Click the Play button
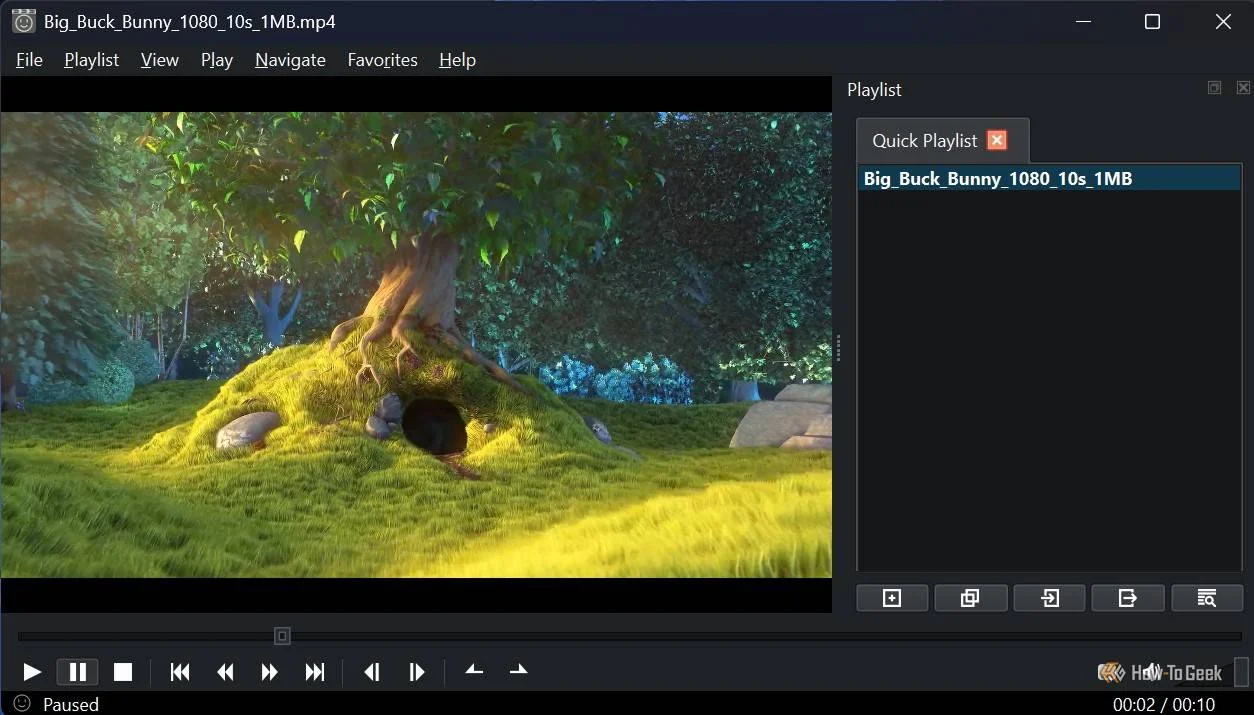 click(31, 672)
